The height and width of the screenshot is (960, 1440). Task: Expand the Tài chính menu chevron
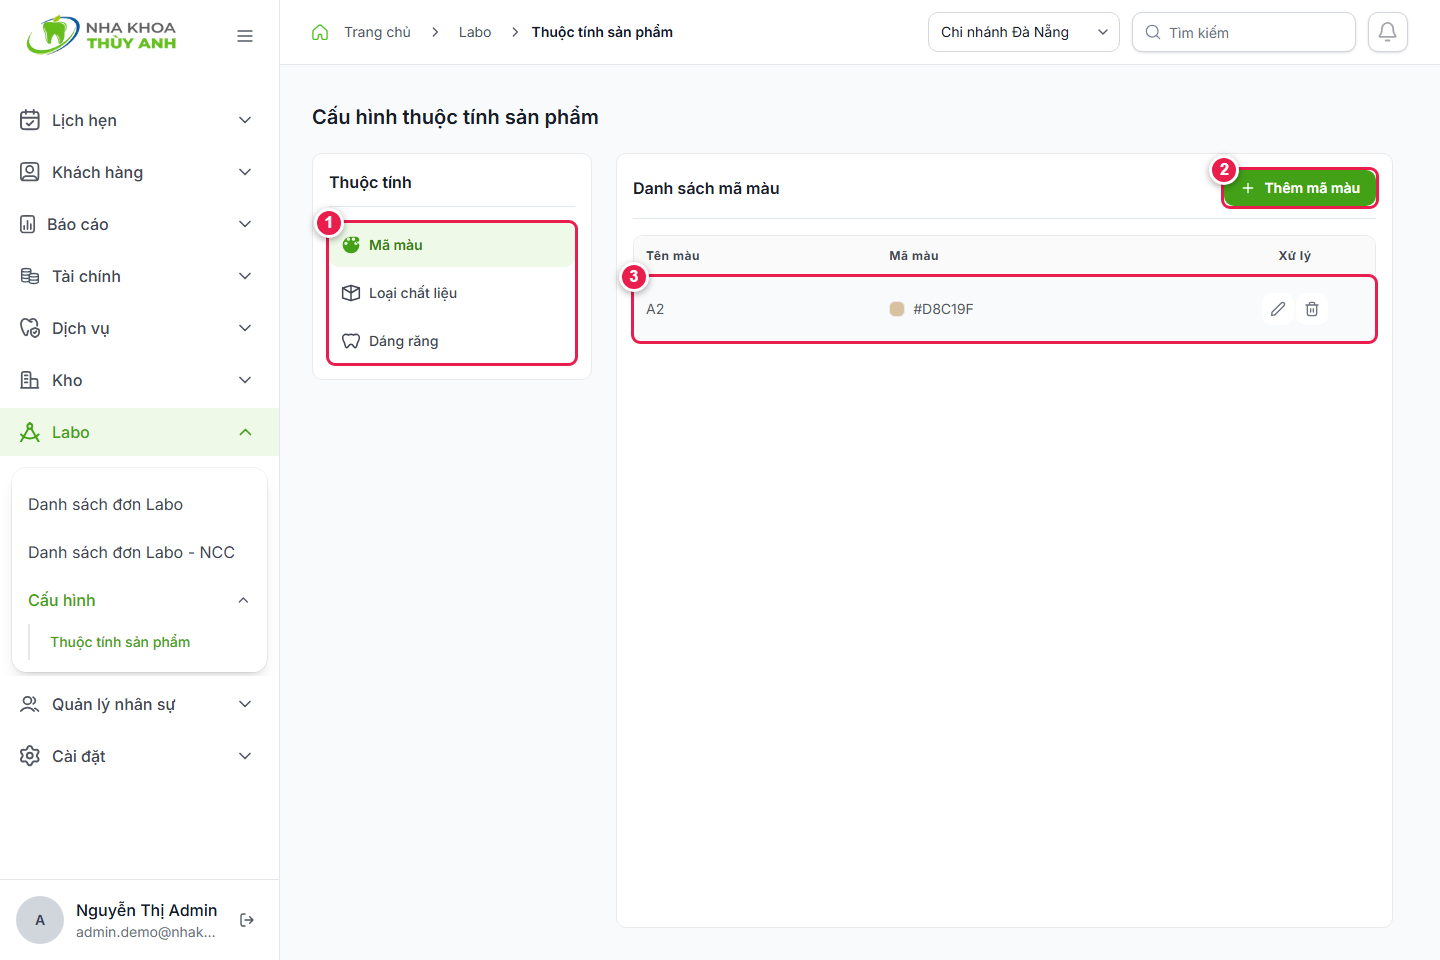(245, 276)
